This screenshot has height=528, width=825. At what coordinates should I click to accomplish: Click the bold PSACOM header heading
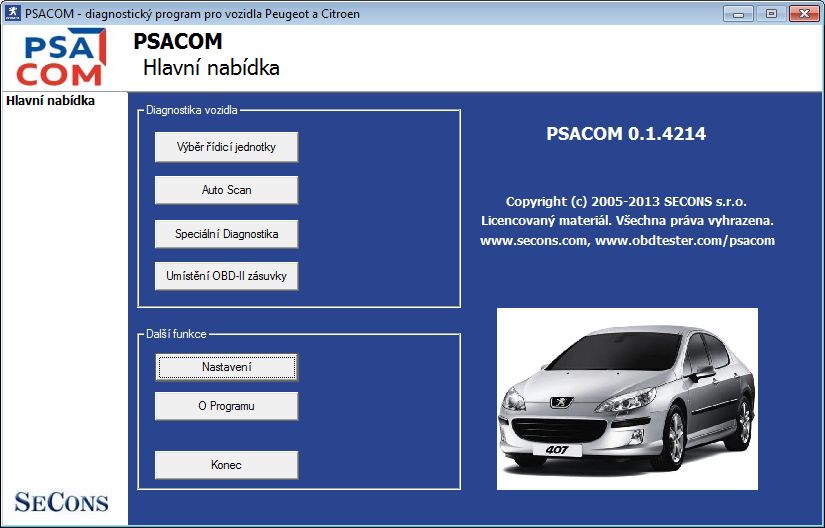(178, 41)
